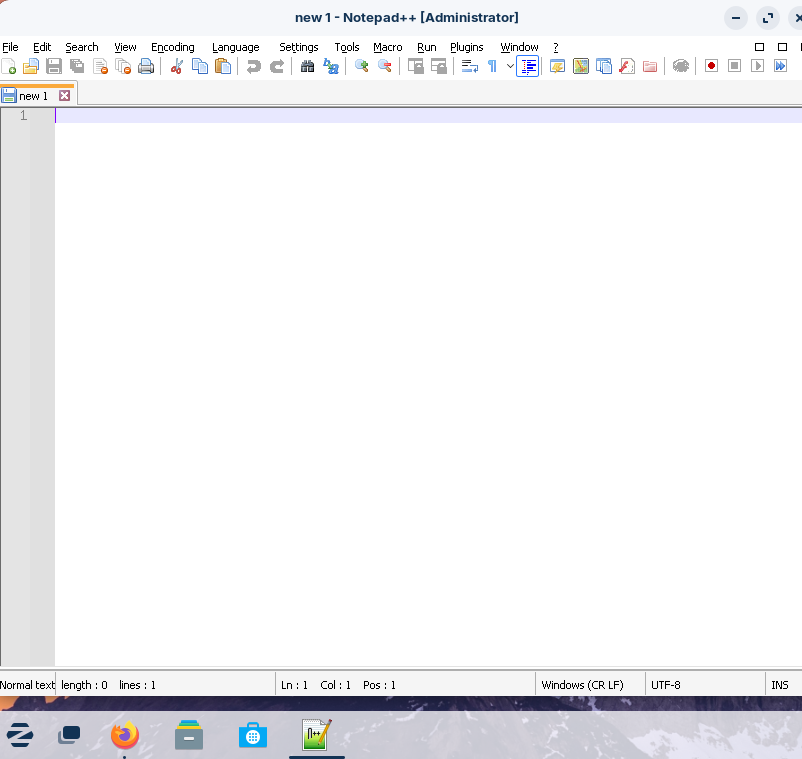Open the Files manager taskbar icon
802x759 pixels.
(189, 735)
